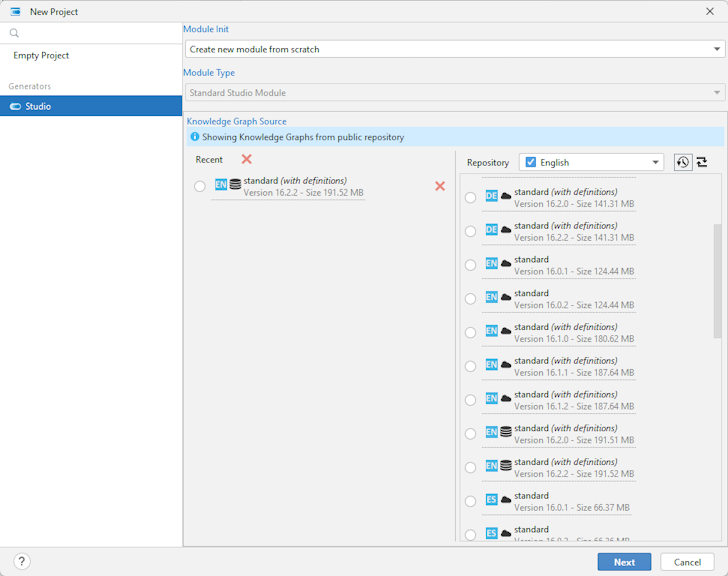Click the clock history icon beside English dropdown

tap(683, 162)
